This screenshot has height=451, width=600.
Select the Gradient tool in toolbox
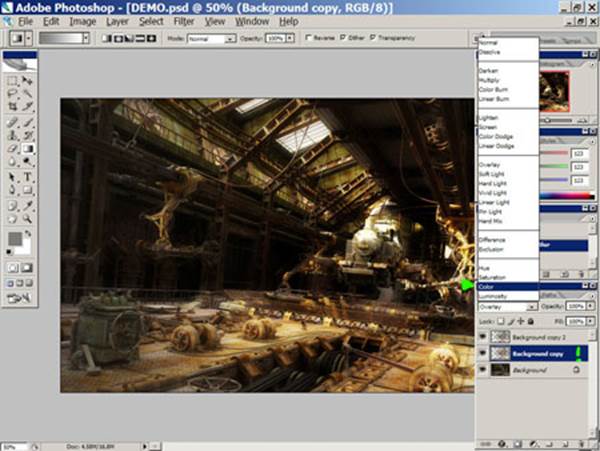[x=27, y=148]
